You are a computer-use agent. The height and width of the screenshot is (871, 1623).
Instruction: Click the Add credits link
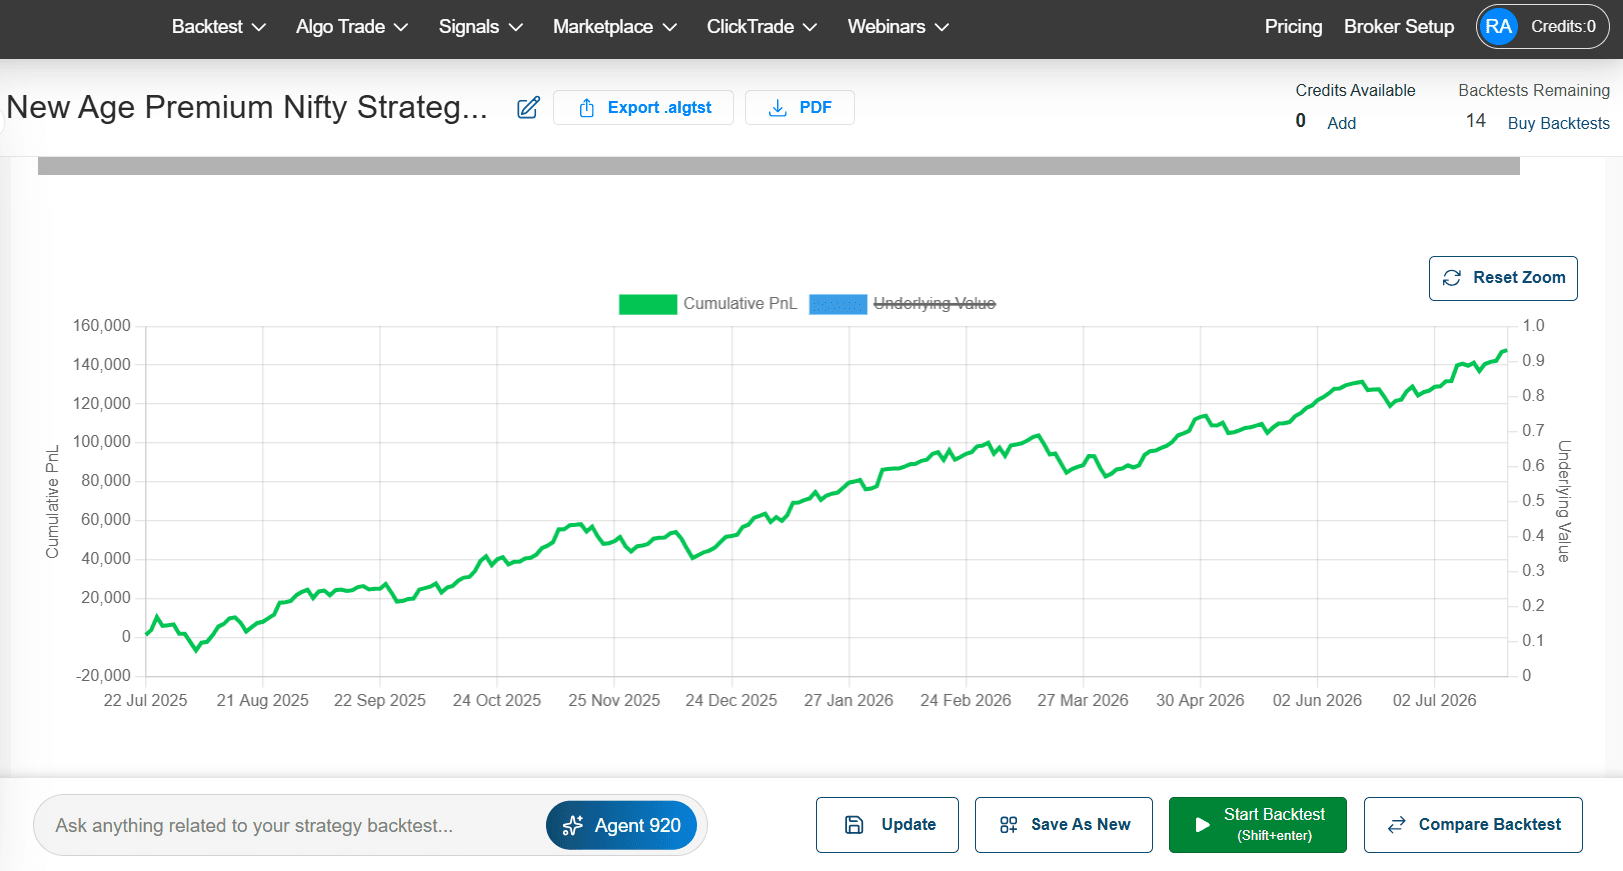1341,123
